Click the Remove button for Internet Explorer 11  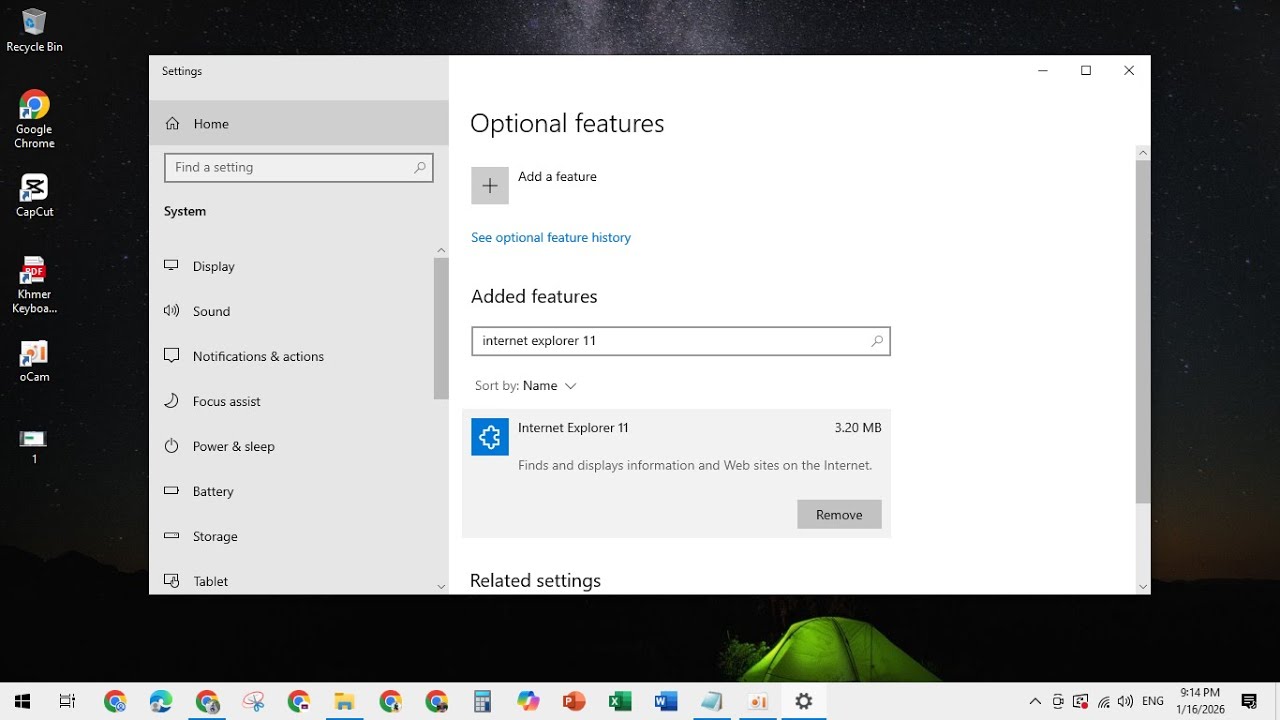point(839,515)
